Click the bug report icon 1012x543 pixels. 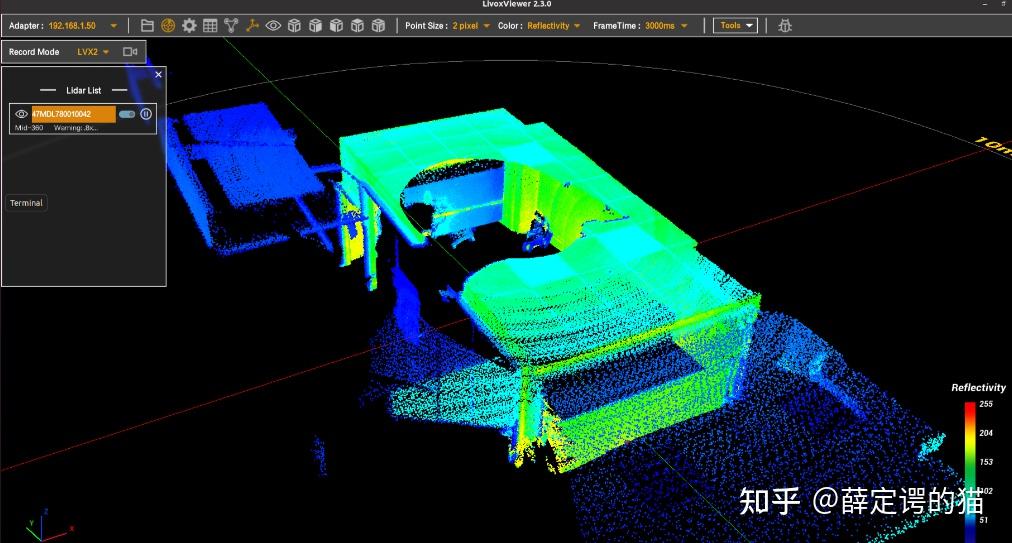pyautogui.click(x=785, y=25)
